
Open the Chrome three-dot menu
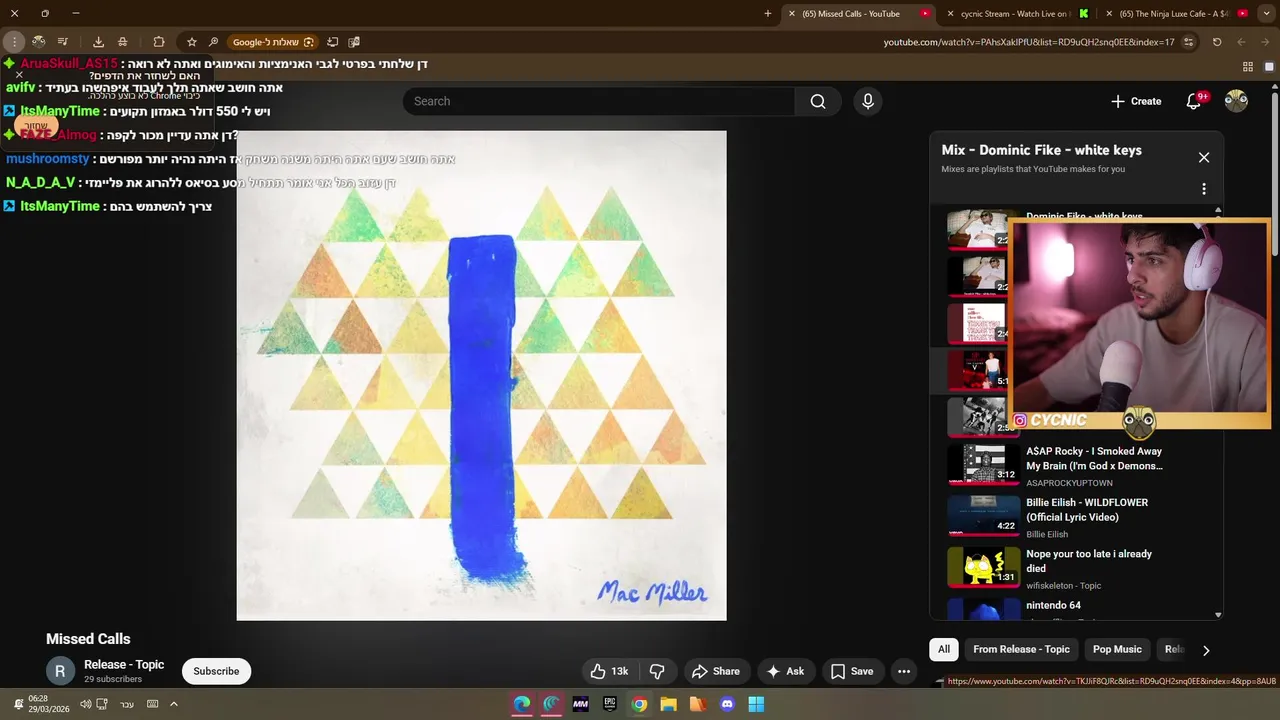pos(14,42)
